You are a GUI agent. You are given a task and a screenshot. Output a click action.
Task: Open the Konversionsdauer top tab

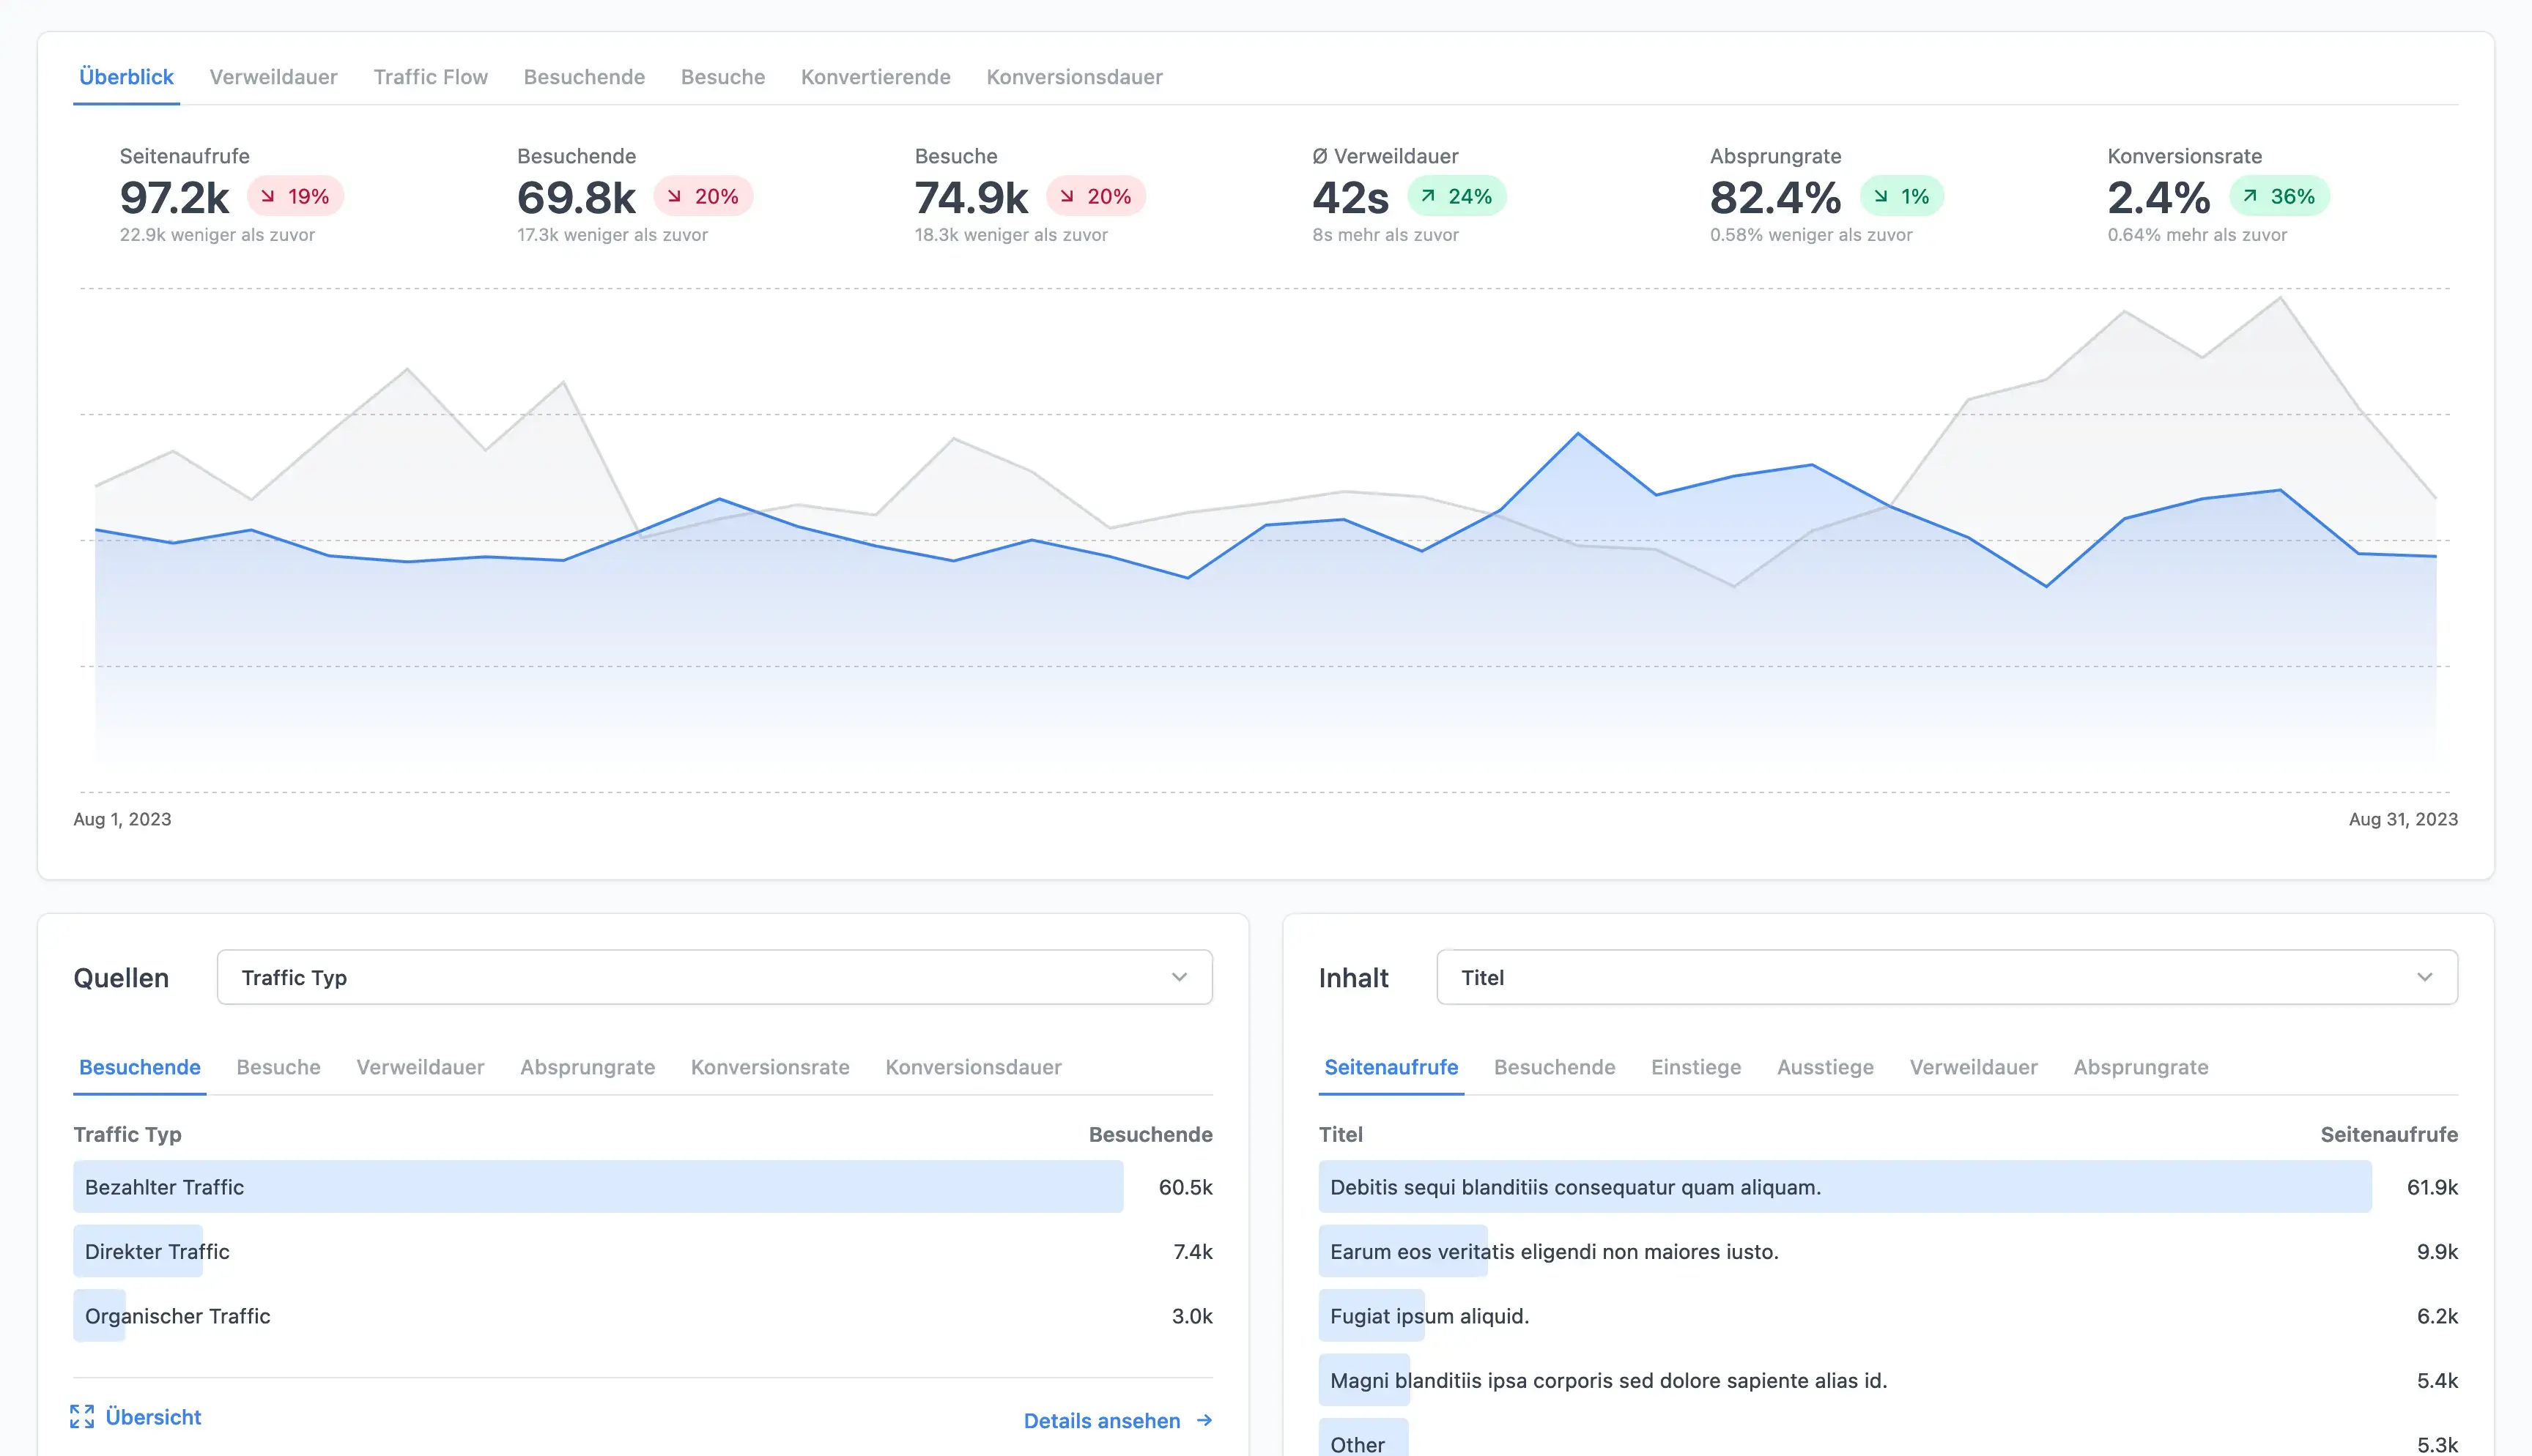[1074, 77]
